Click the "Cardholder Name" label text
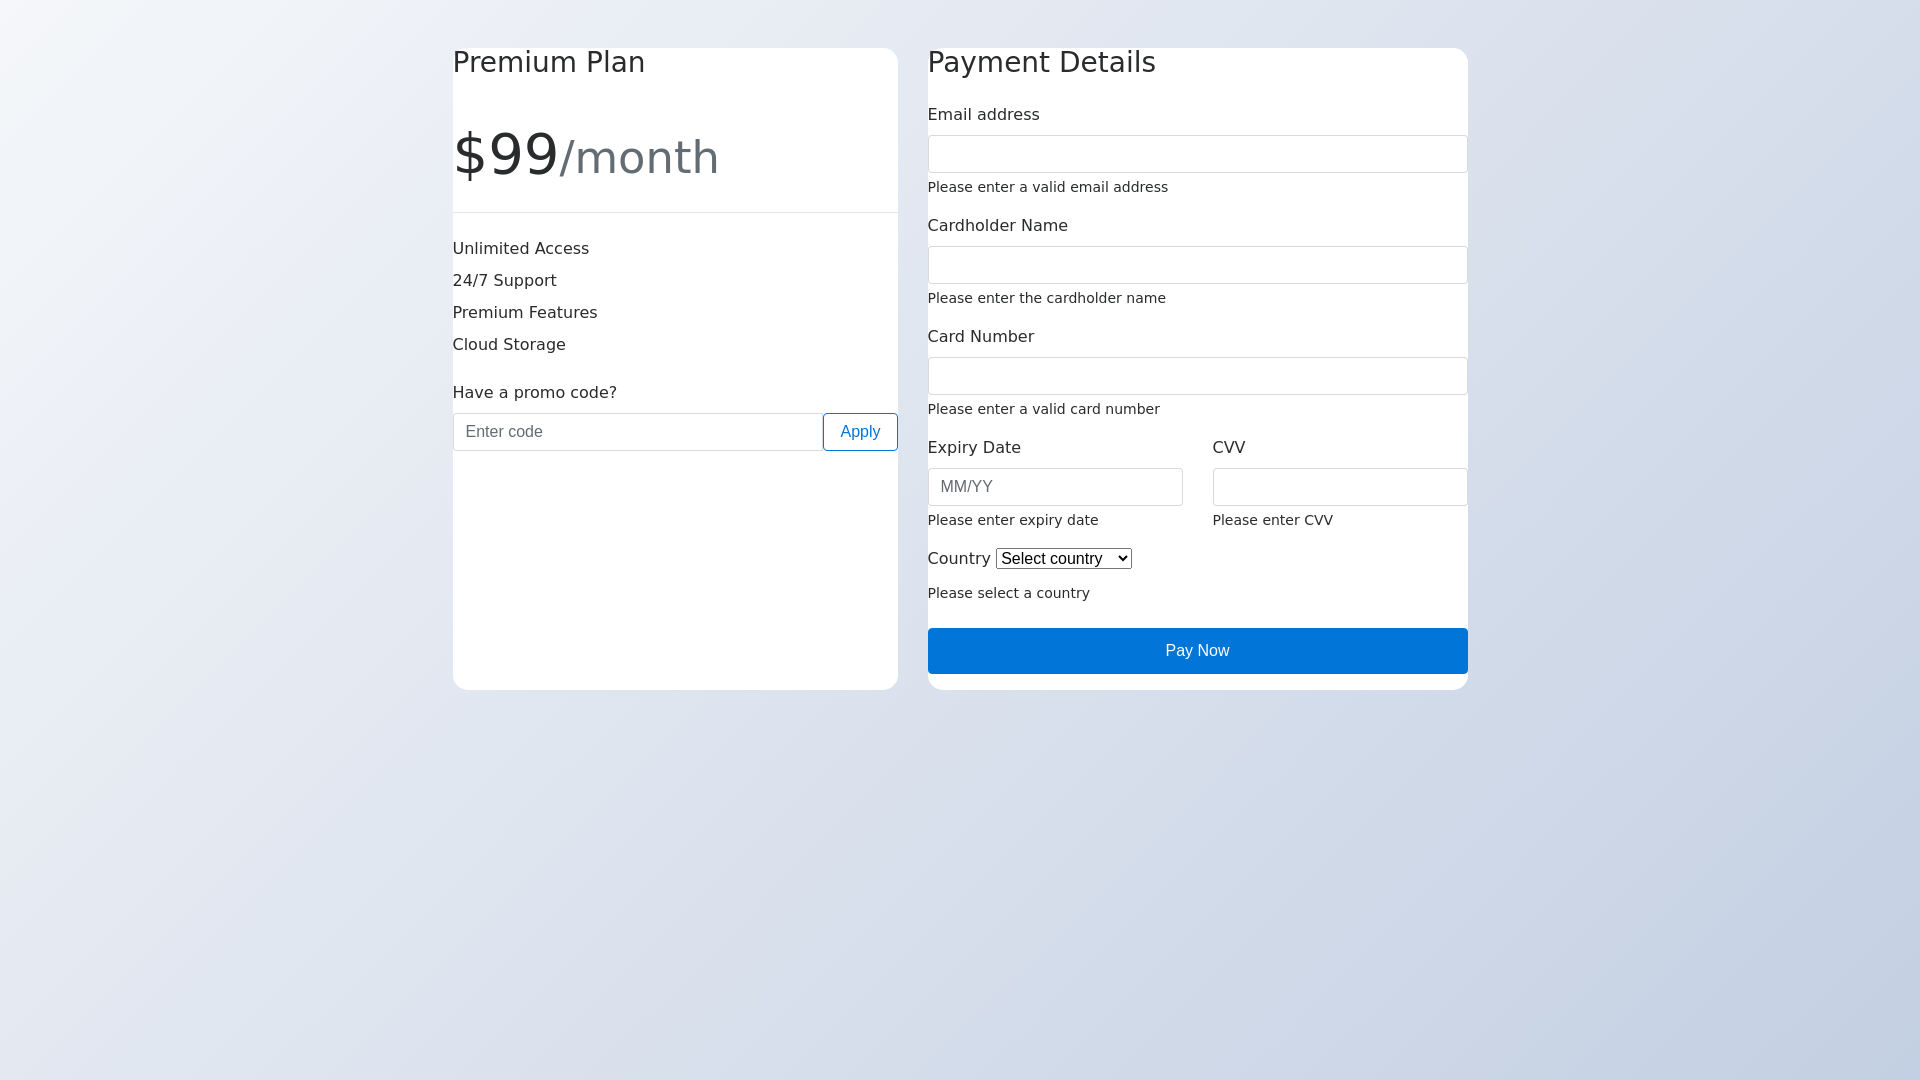 pos(997,226)
